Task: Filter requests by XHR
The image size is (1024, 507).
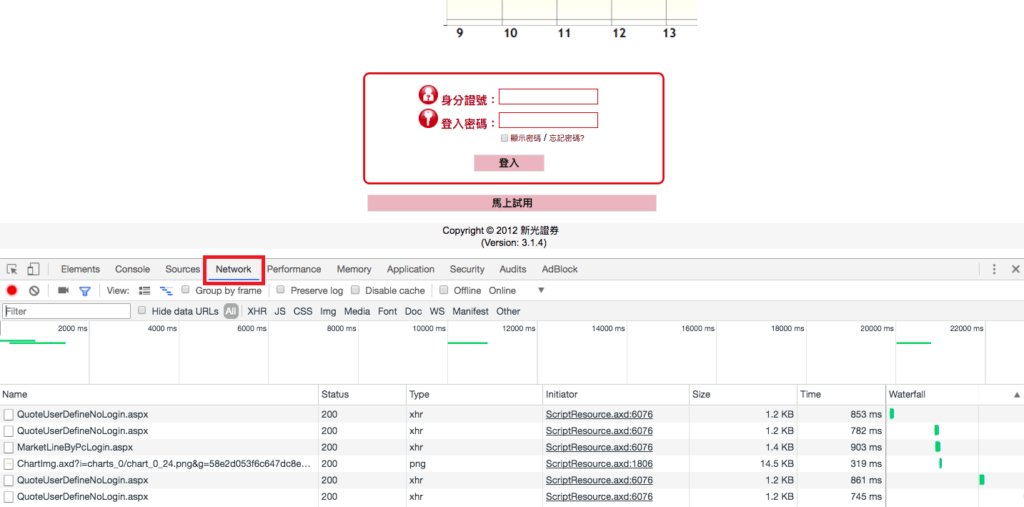Action: coord(257,312)
